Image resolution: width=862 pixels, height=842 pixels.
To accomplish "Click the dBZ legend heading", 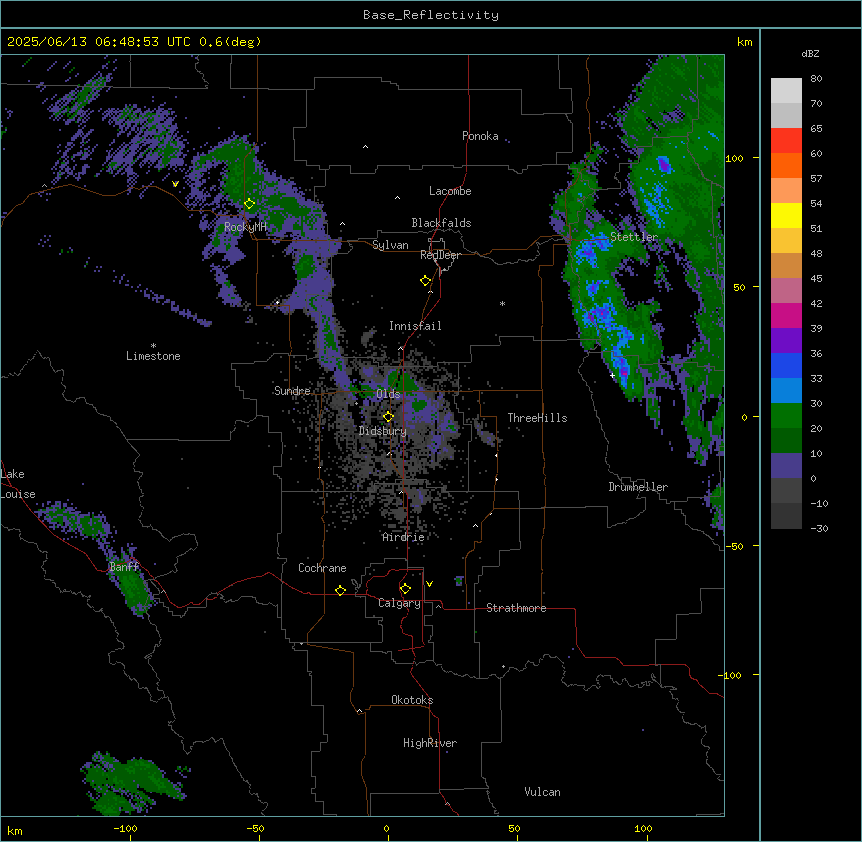I will [x=810, y=53].
